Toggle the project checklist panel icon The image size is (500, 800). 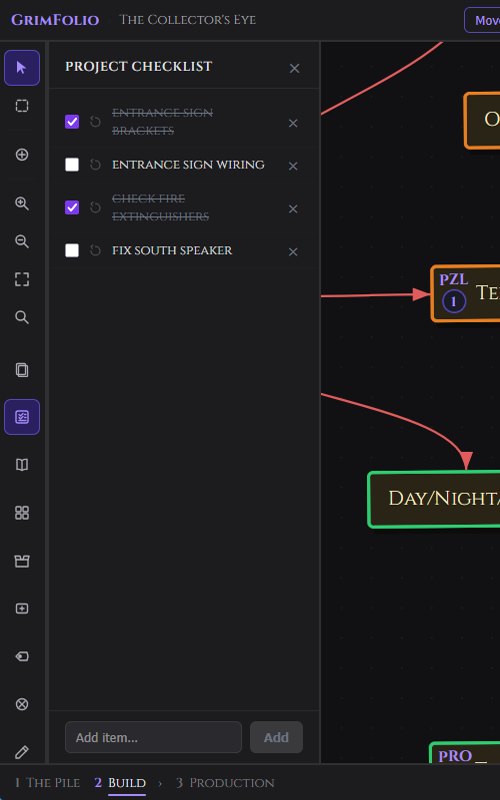(22, 417)
